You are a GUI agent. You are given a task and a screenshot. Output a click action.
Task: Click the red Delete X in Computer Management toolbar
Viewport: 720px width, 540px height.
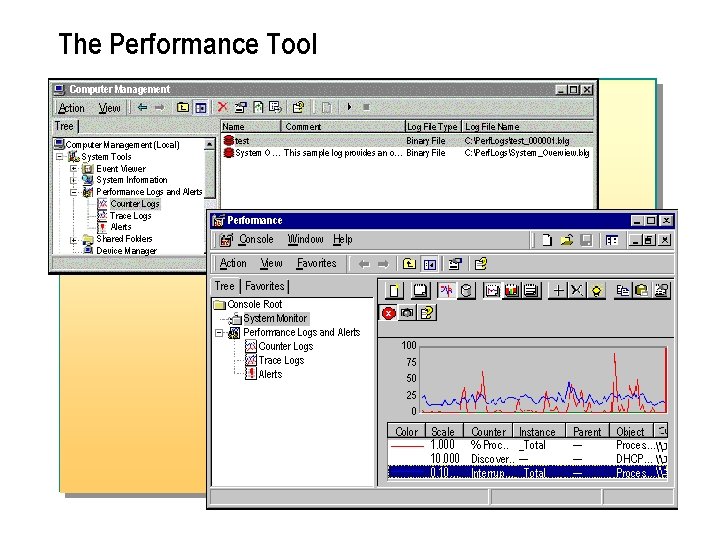pos(223,107)
